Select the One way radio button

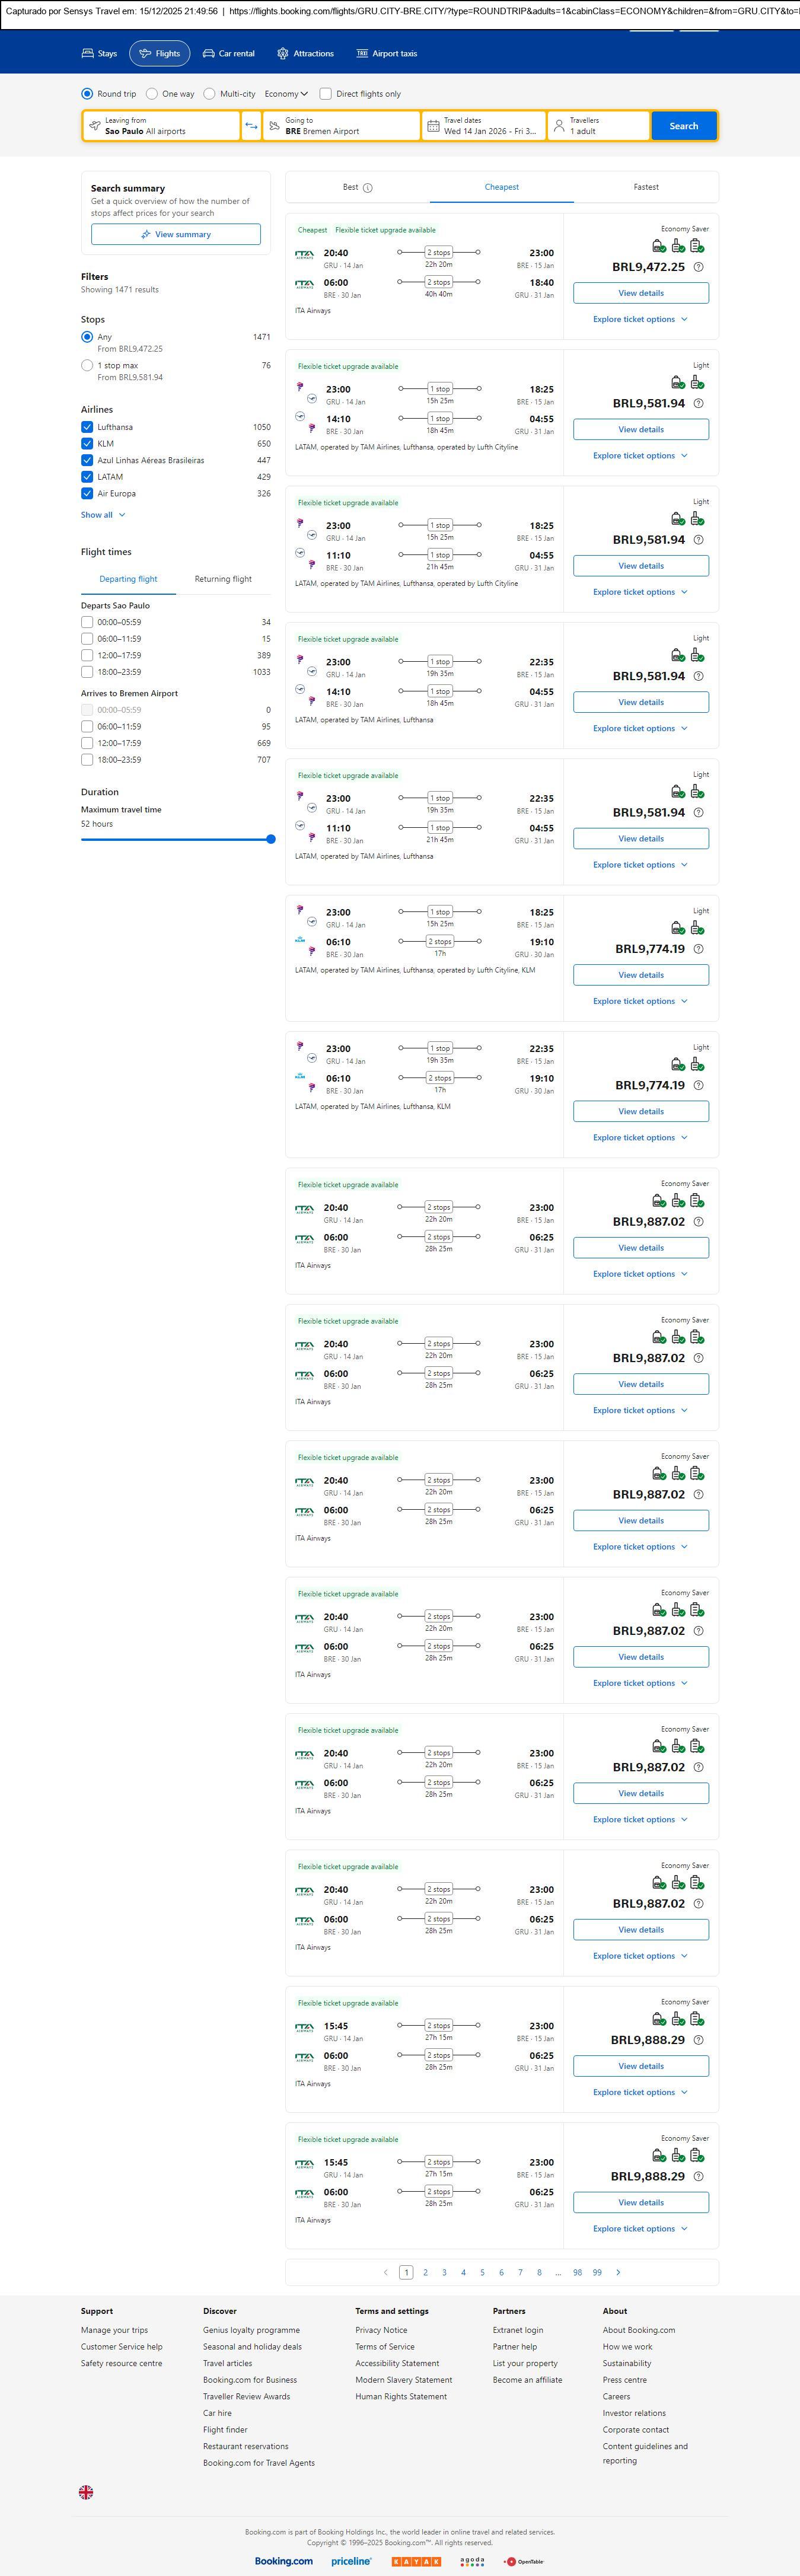point(152,94)
